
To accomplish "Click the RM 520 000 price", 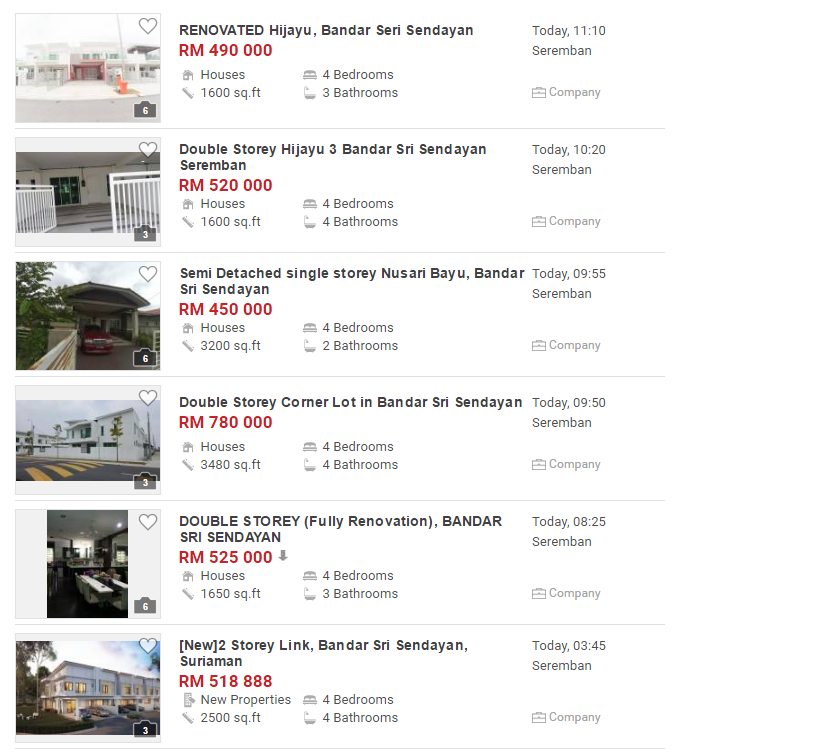I will click(226, 185).
